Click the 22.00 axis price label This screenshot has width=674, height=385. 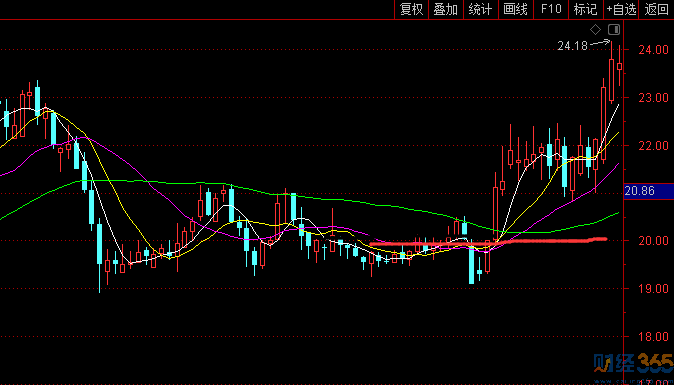[x=653, y=145]
